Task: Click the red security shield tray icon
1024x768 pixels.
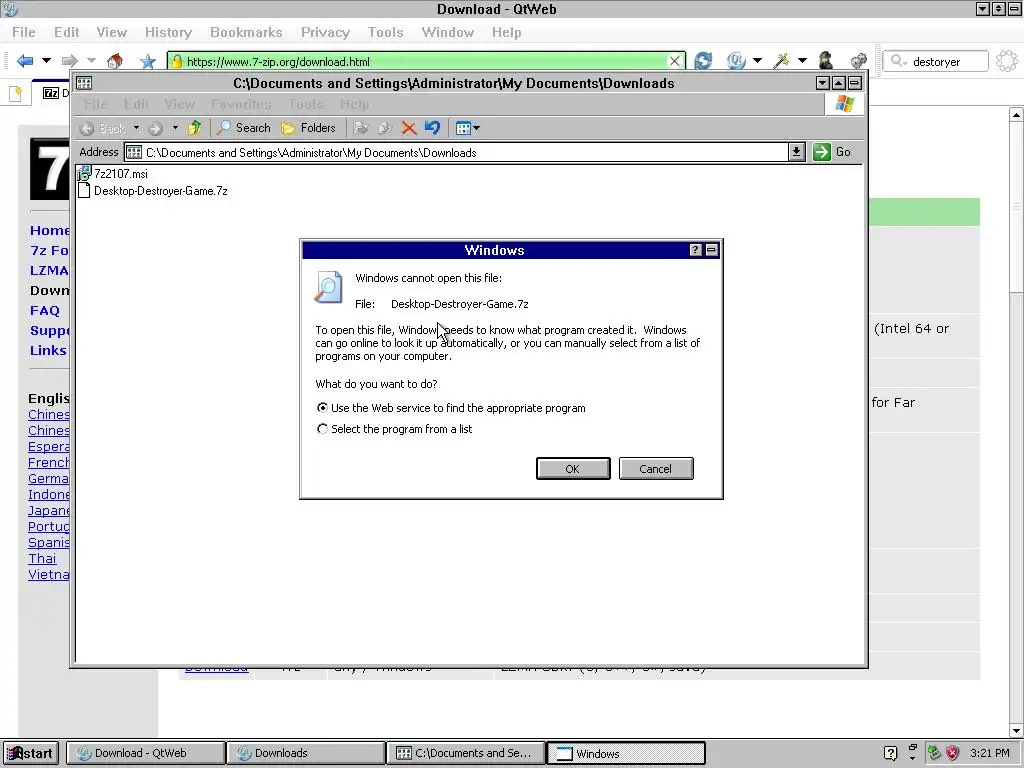Action: 953,753
